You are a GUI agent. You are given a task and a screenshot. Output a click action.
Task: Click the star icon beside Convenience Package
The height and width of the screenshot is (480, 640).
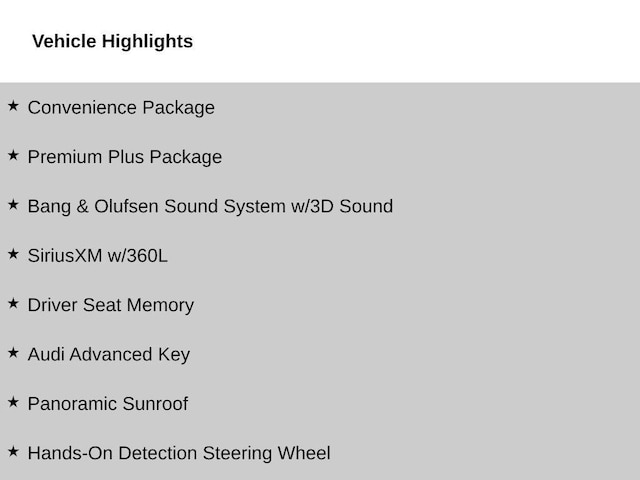pos(13,106)
